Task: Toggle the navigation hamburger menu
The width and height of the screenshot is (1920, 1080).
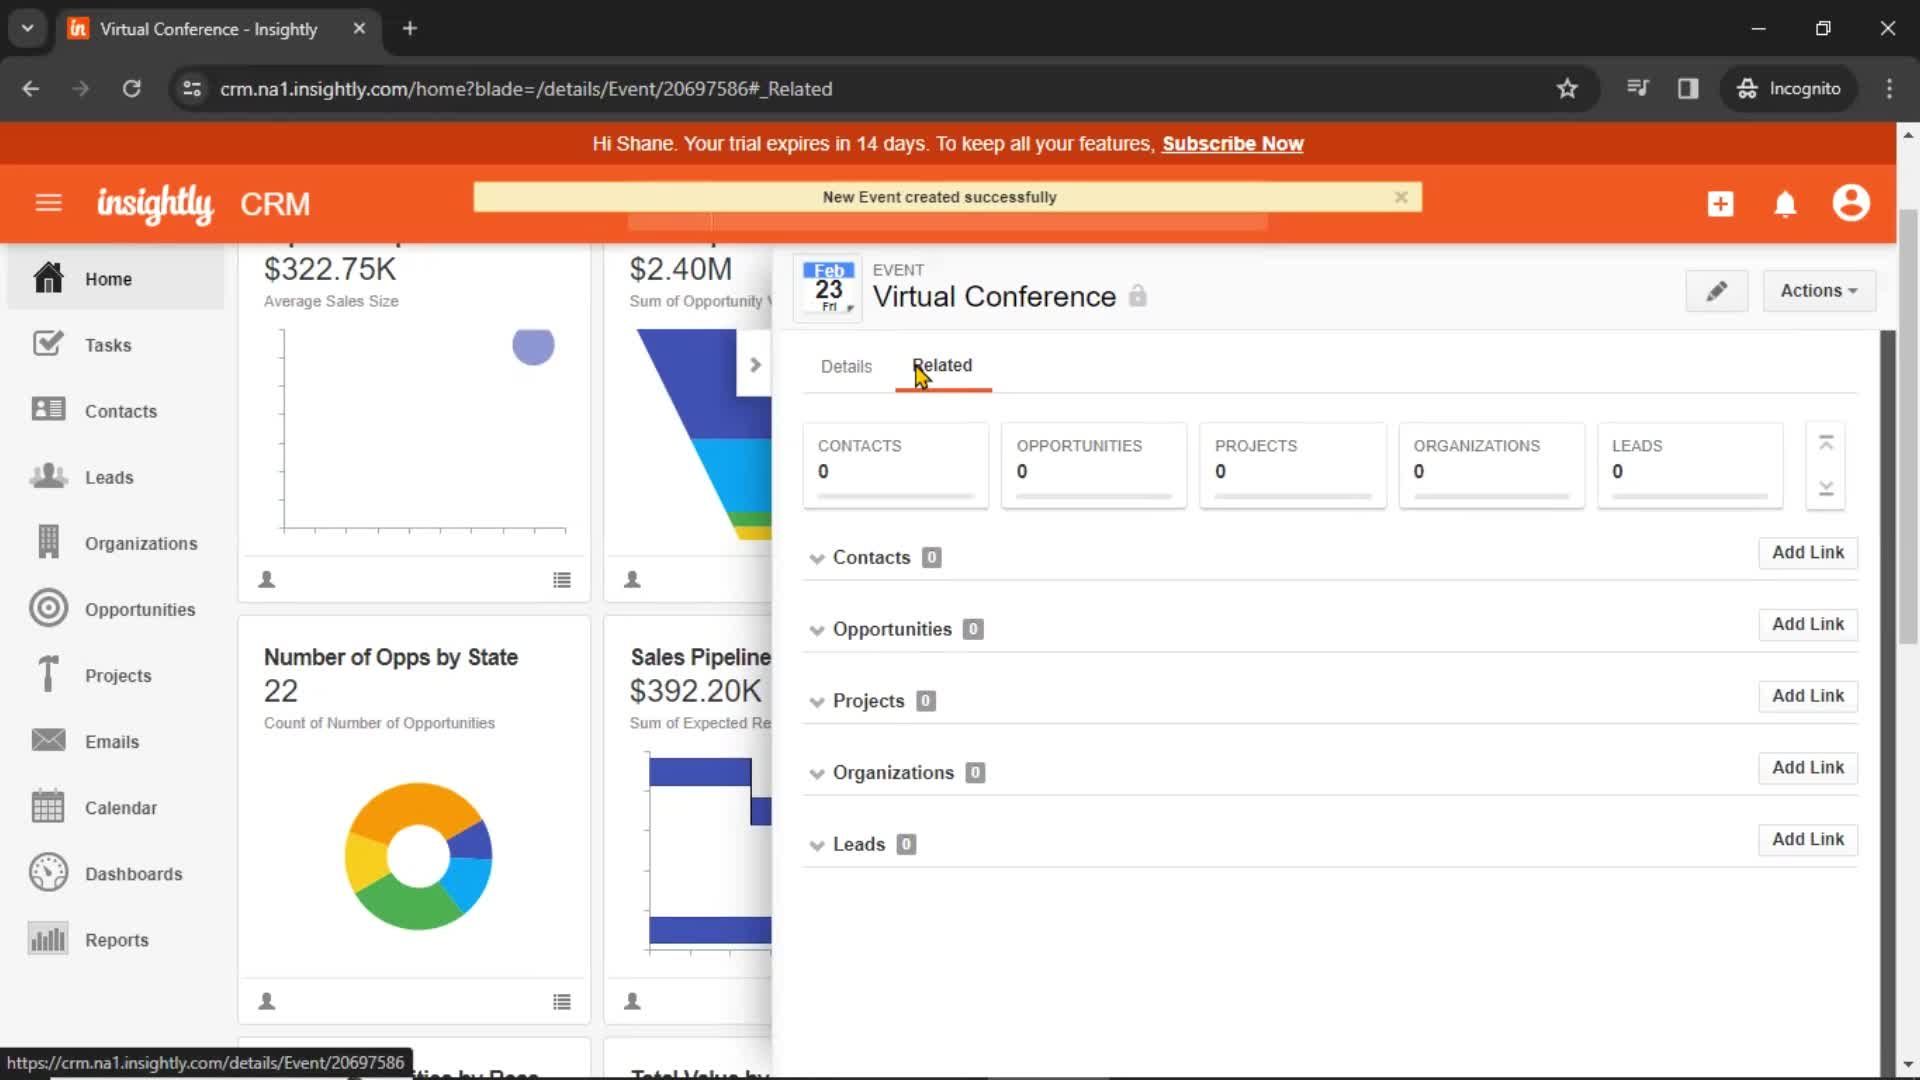Action: click(x=47, y=204)
